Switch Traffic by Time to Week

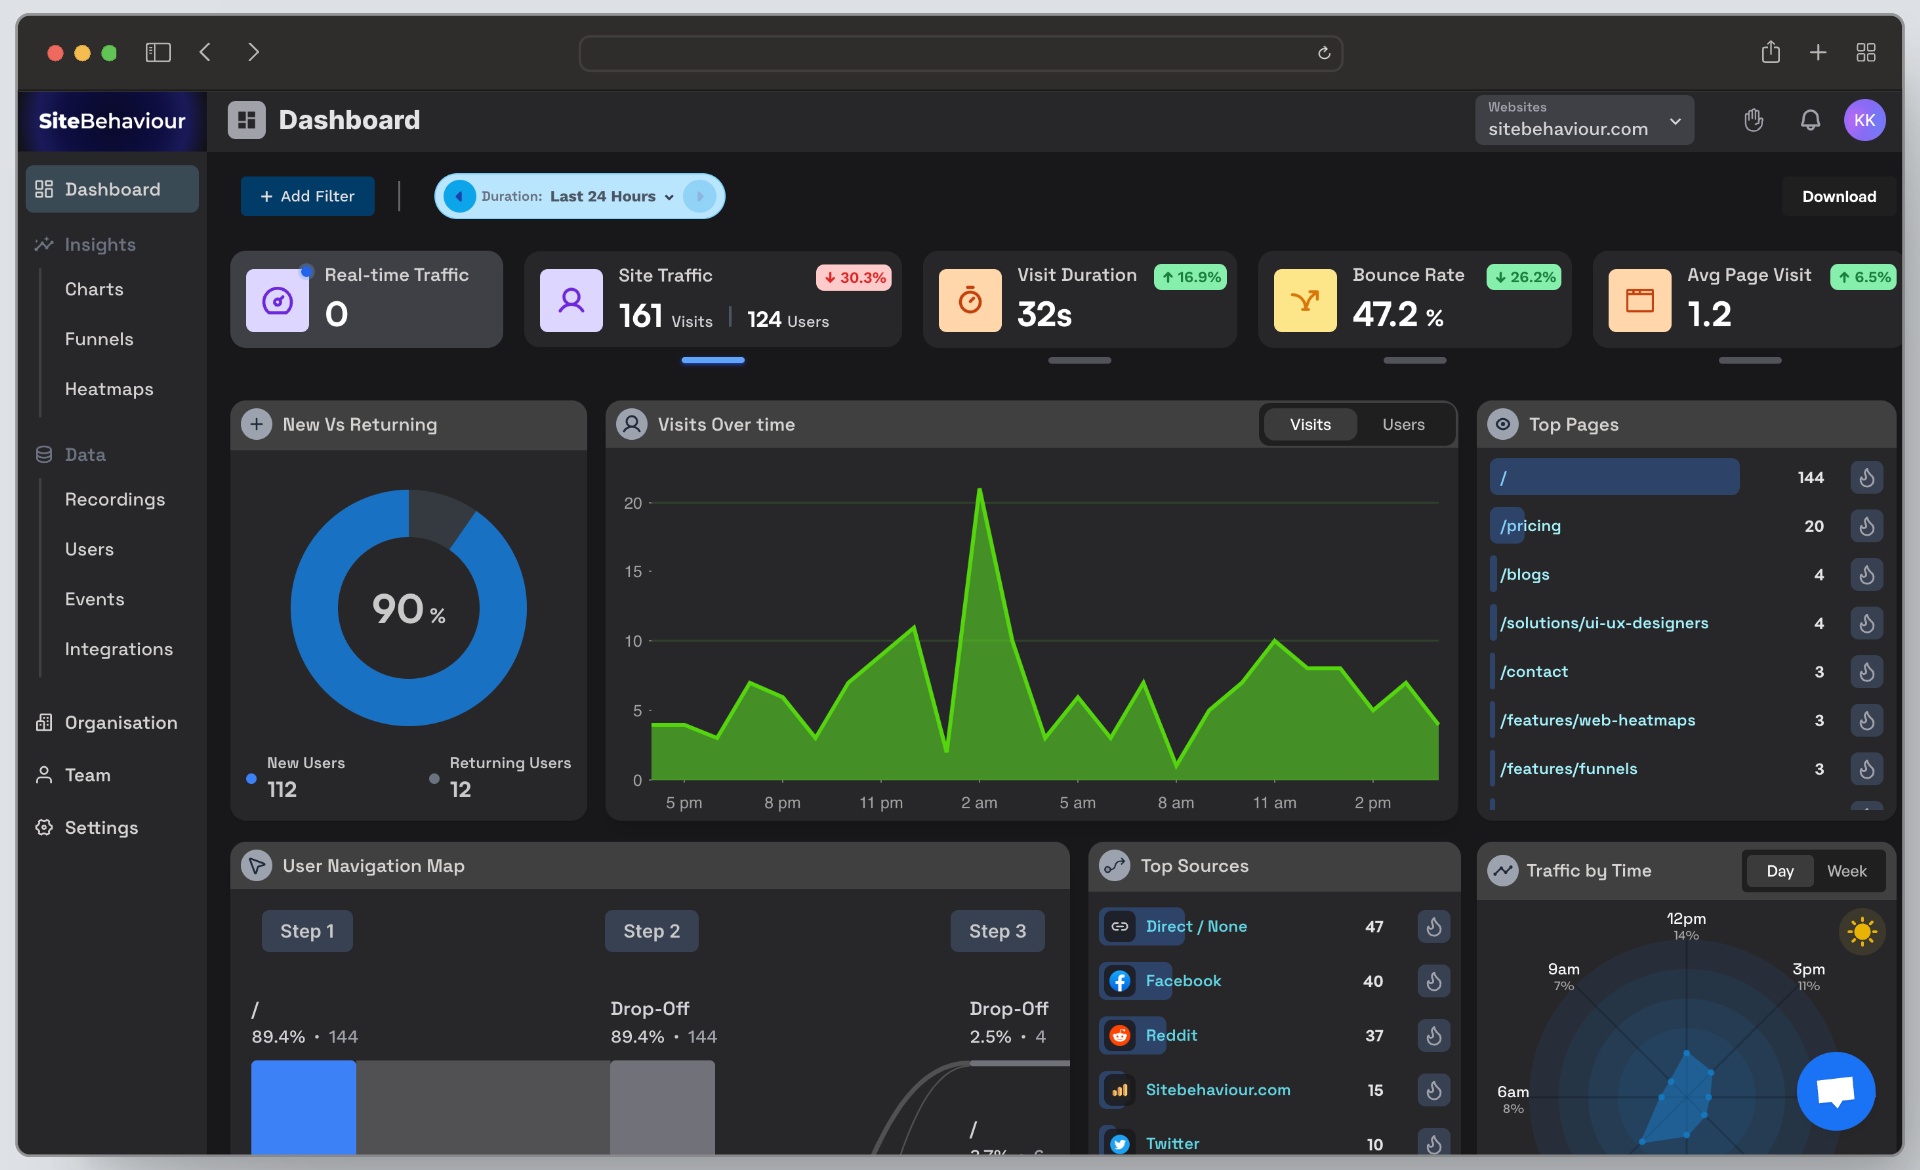click(x=1847, y=871)
